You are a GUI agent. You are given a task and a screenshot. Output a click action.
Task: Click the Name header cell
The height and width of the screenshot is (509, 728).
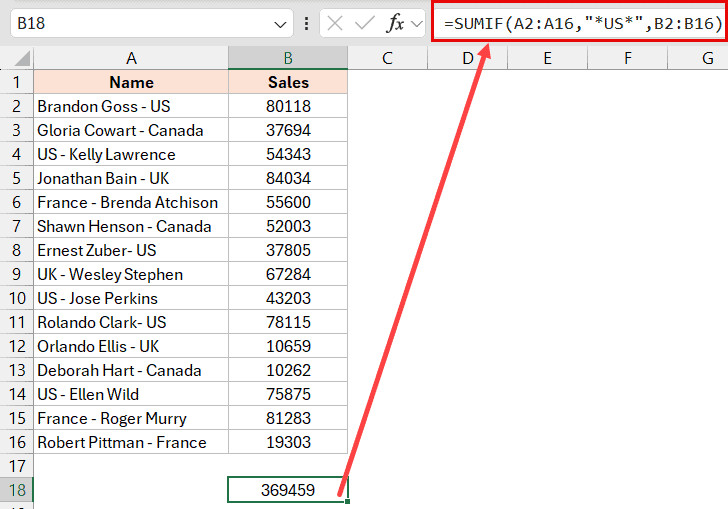point(131,83)
